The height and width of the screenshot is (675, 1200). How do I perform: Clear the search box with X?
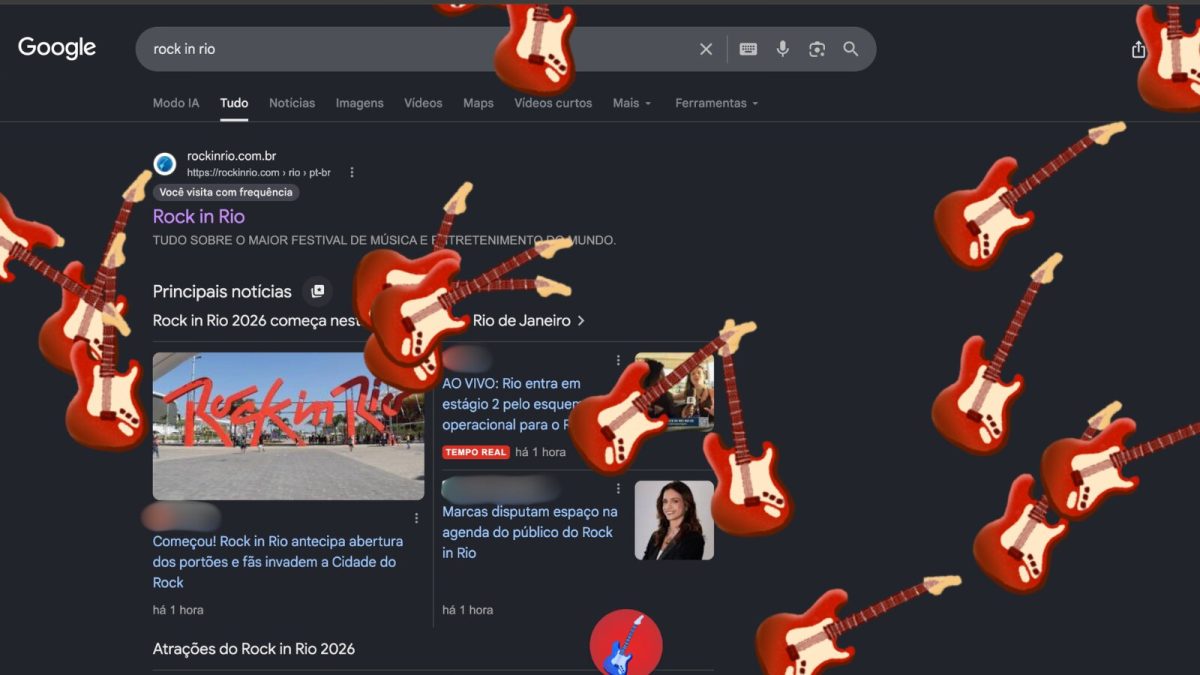point(706,49)
